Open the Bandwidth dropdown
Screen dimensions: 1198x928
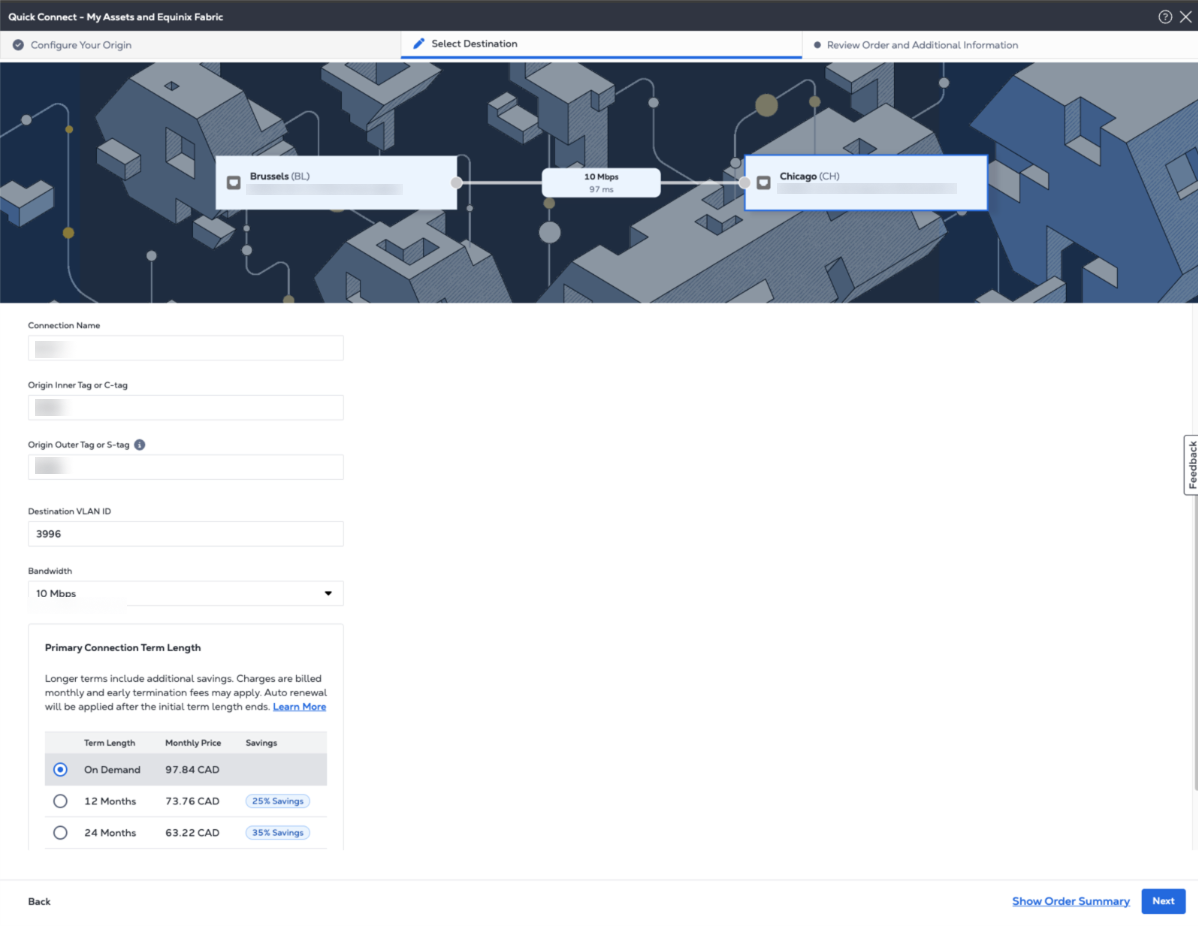(186, 594)
